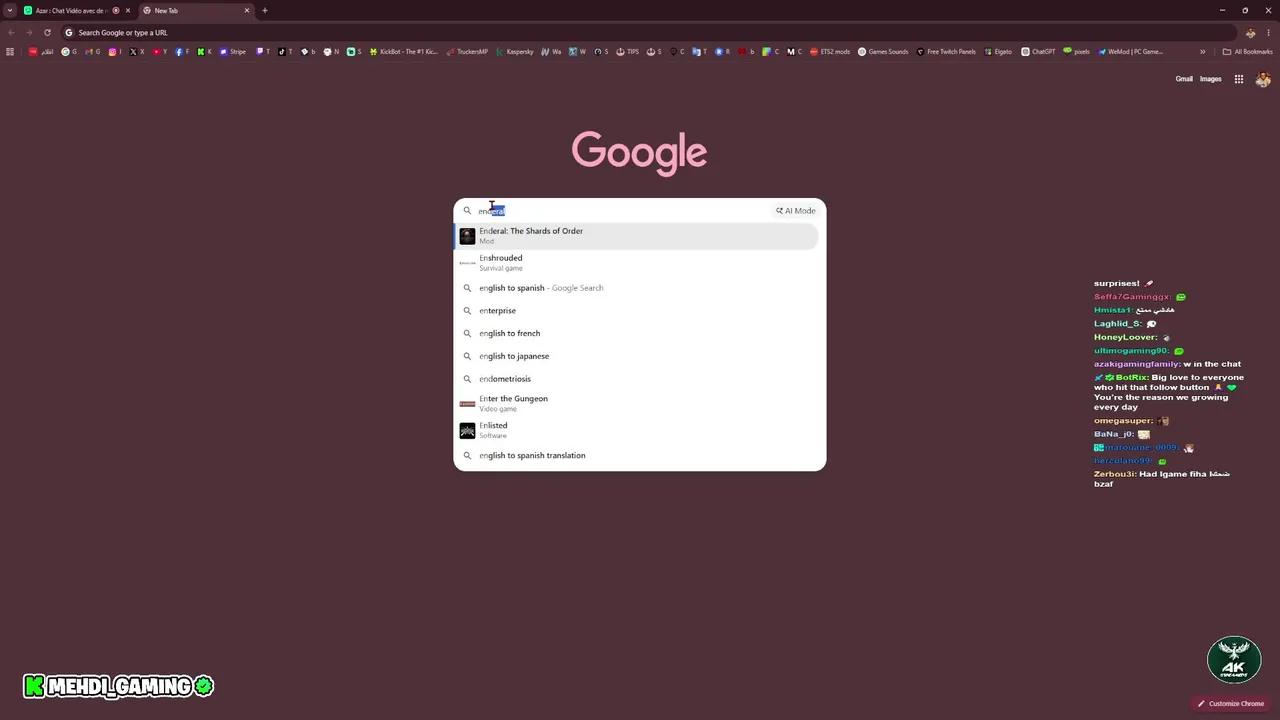This screenshot has width=1280, height=720.
Task: Open a new browser tab with plus
Action: (x=265, y=10)
